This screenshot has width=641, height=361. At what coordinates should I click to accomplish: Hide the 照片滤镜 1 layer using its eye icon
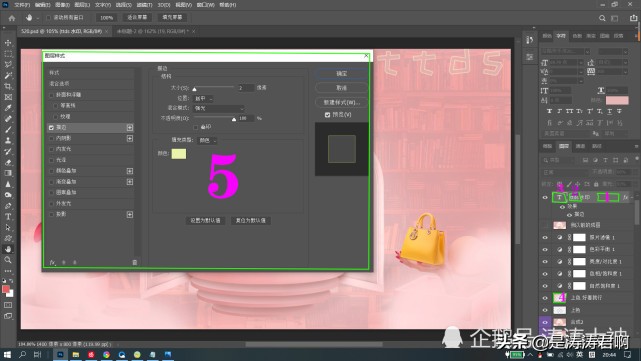[545, 238]
